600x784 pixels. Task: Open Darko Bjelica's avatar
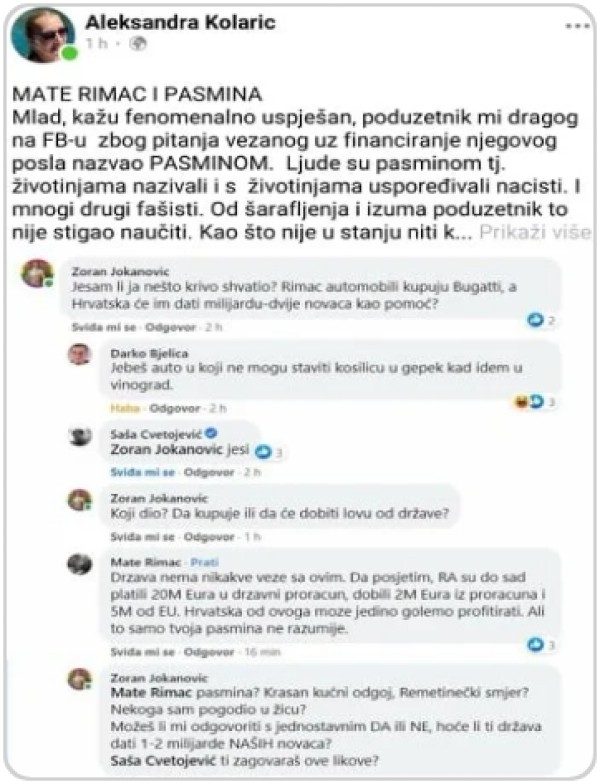pyautogui.click(x=80, y=354)
